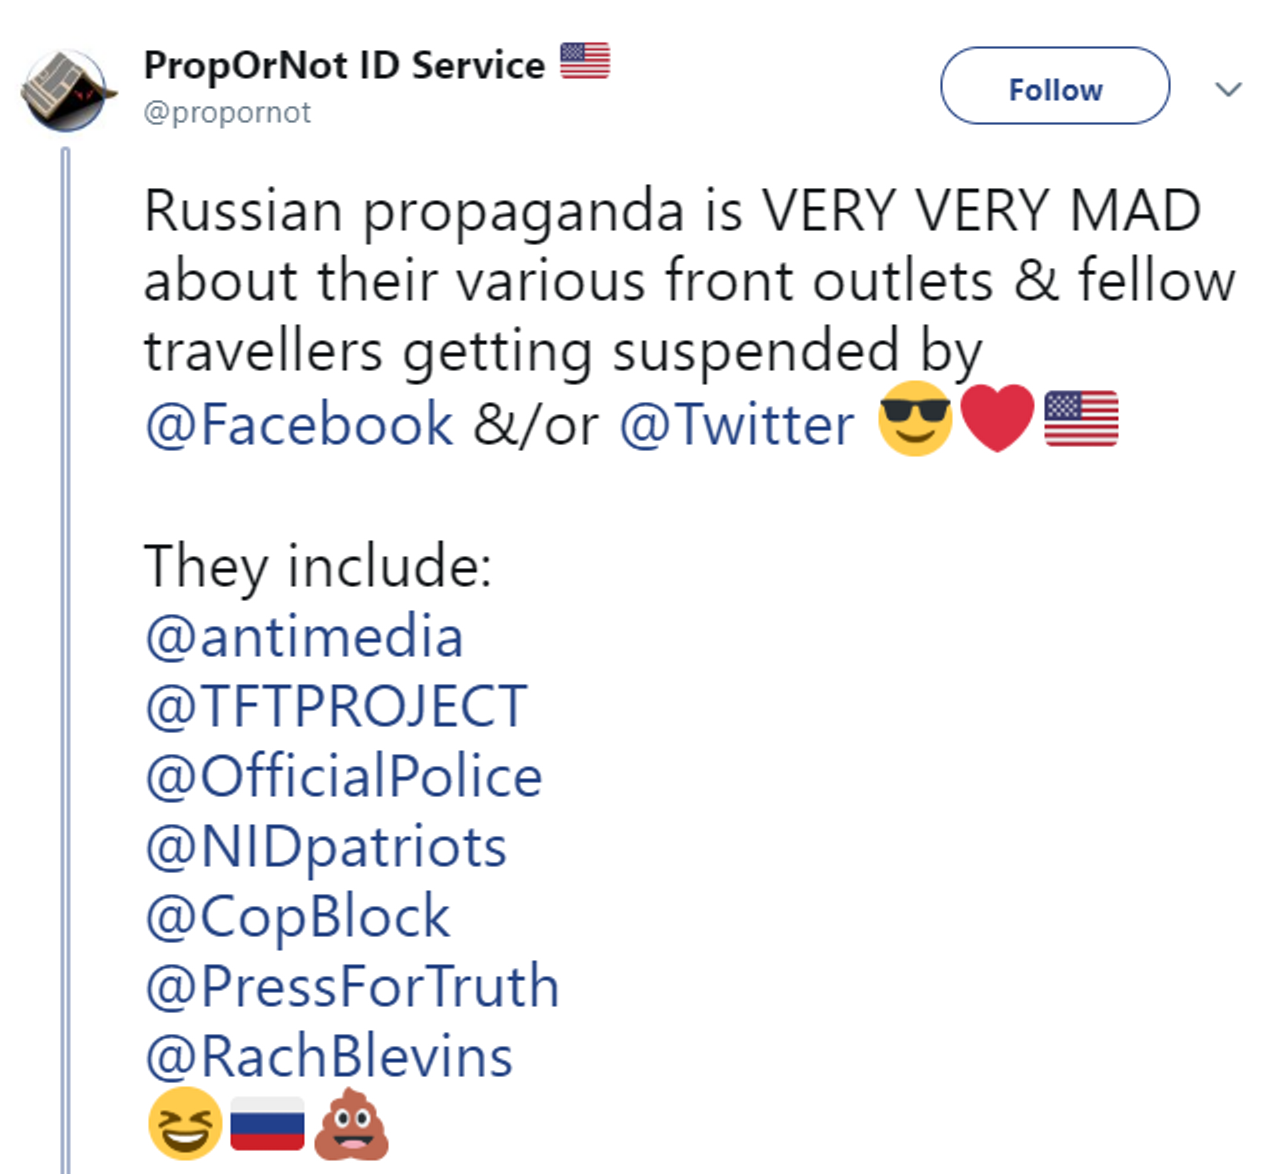This screenshot has width=1280, height=1174.
Task: Click the US flag beside the name
Action: coord(585,61)
